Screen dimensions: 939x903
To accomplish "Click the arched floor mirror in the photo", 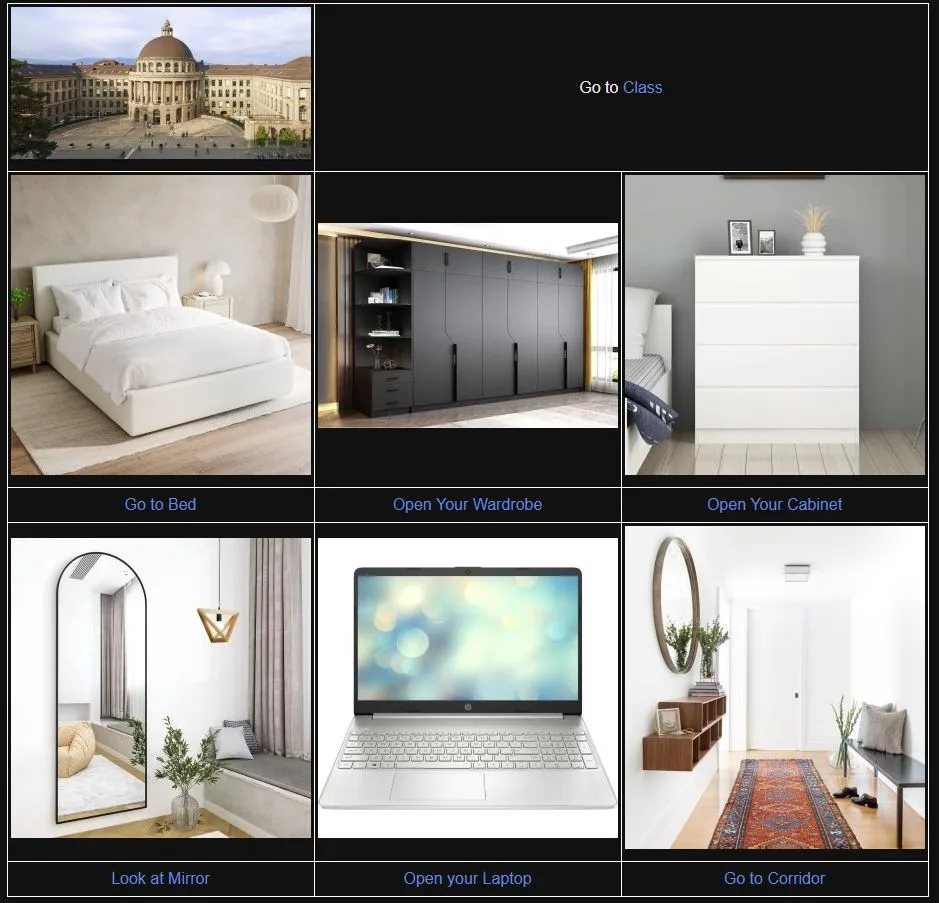I will (101, 690).
